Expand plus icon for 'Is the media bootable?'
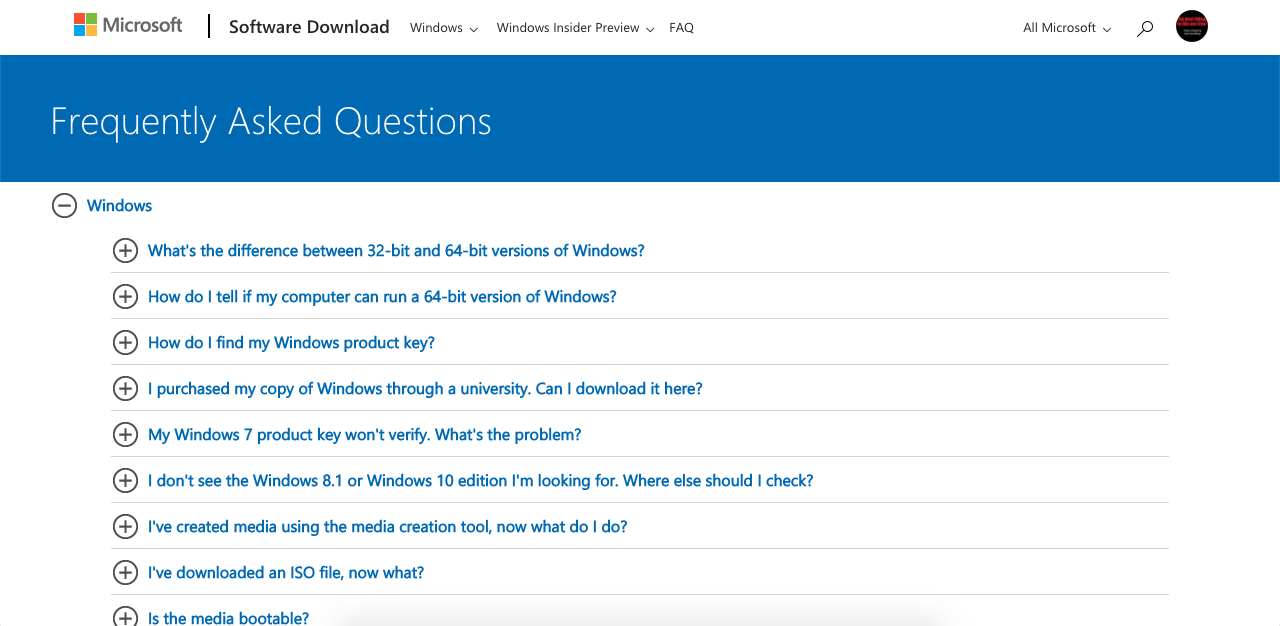The width and height of the screenshot is (1280, 626). [125, 616]
